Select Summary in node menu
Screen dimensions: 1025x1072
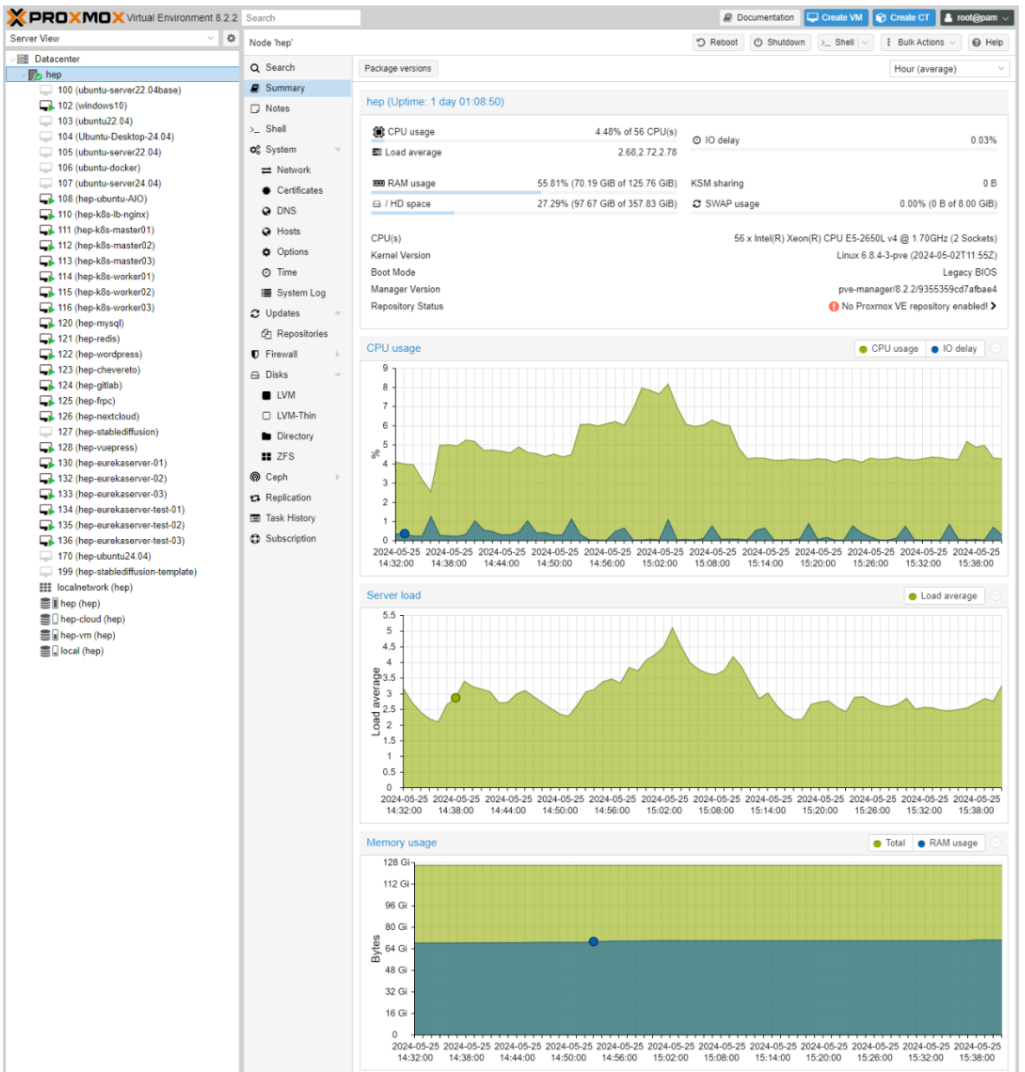tap(297, 88)
